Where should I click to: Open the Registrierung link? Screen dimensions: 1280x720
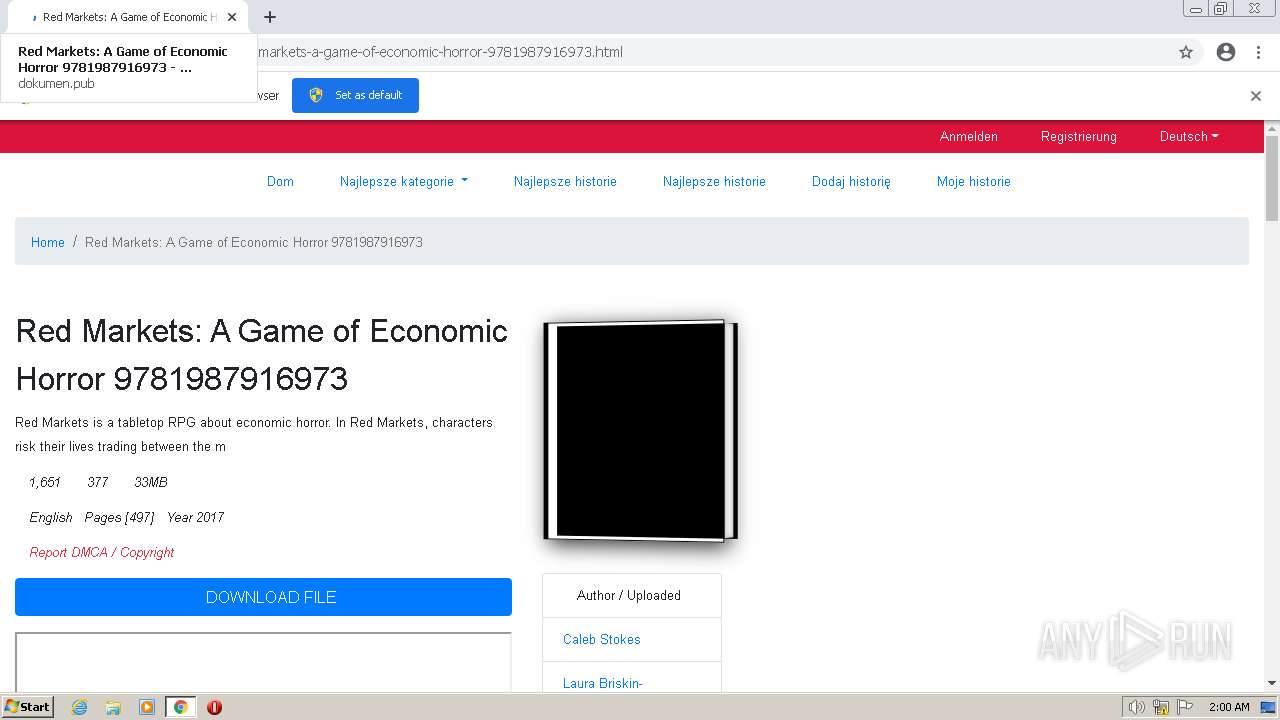point(1078,137)
